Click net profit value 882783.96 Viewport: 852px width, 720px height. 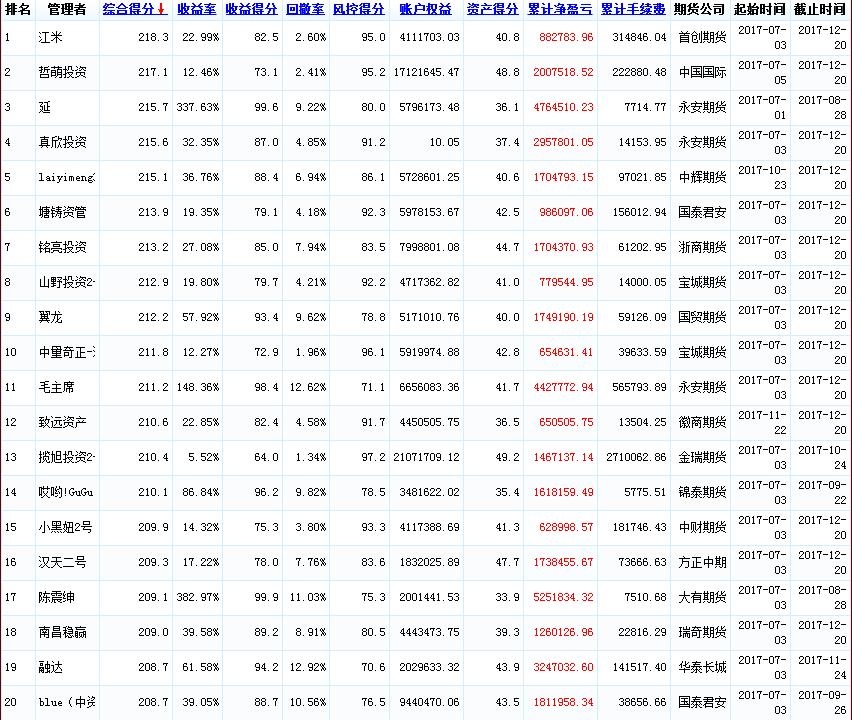coord(566,37)
